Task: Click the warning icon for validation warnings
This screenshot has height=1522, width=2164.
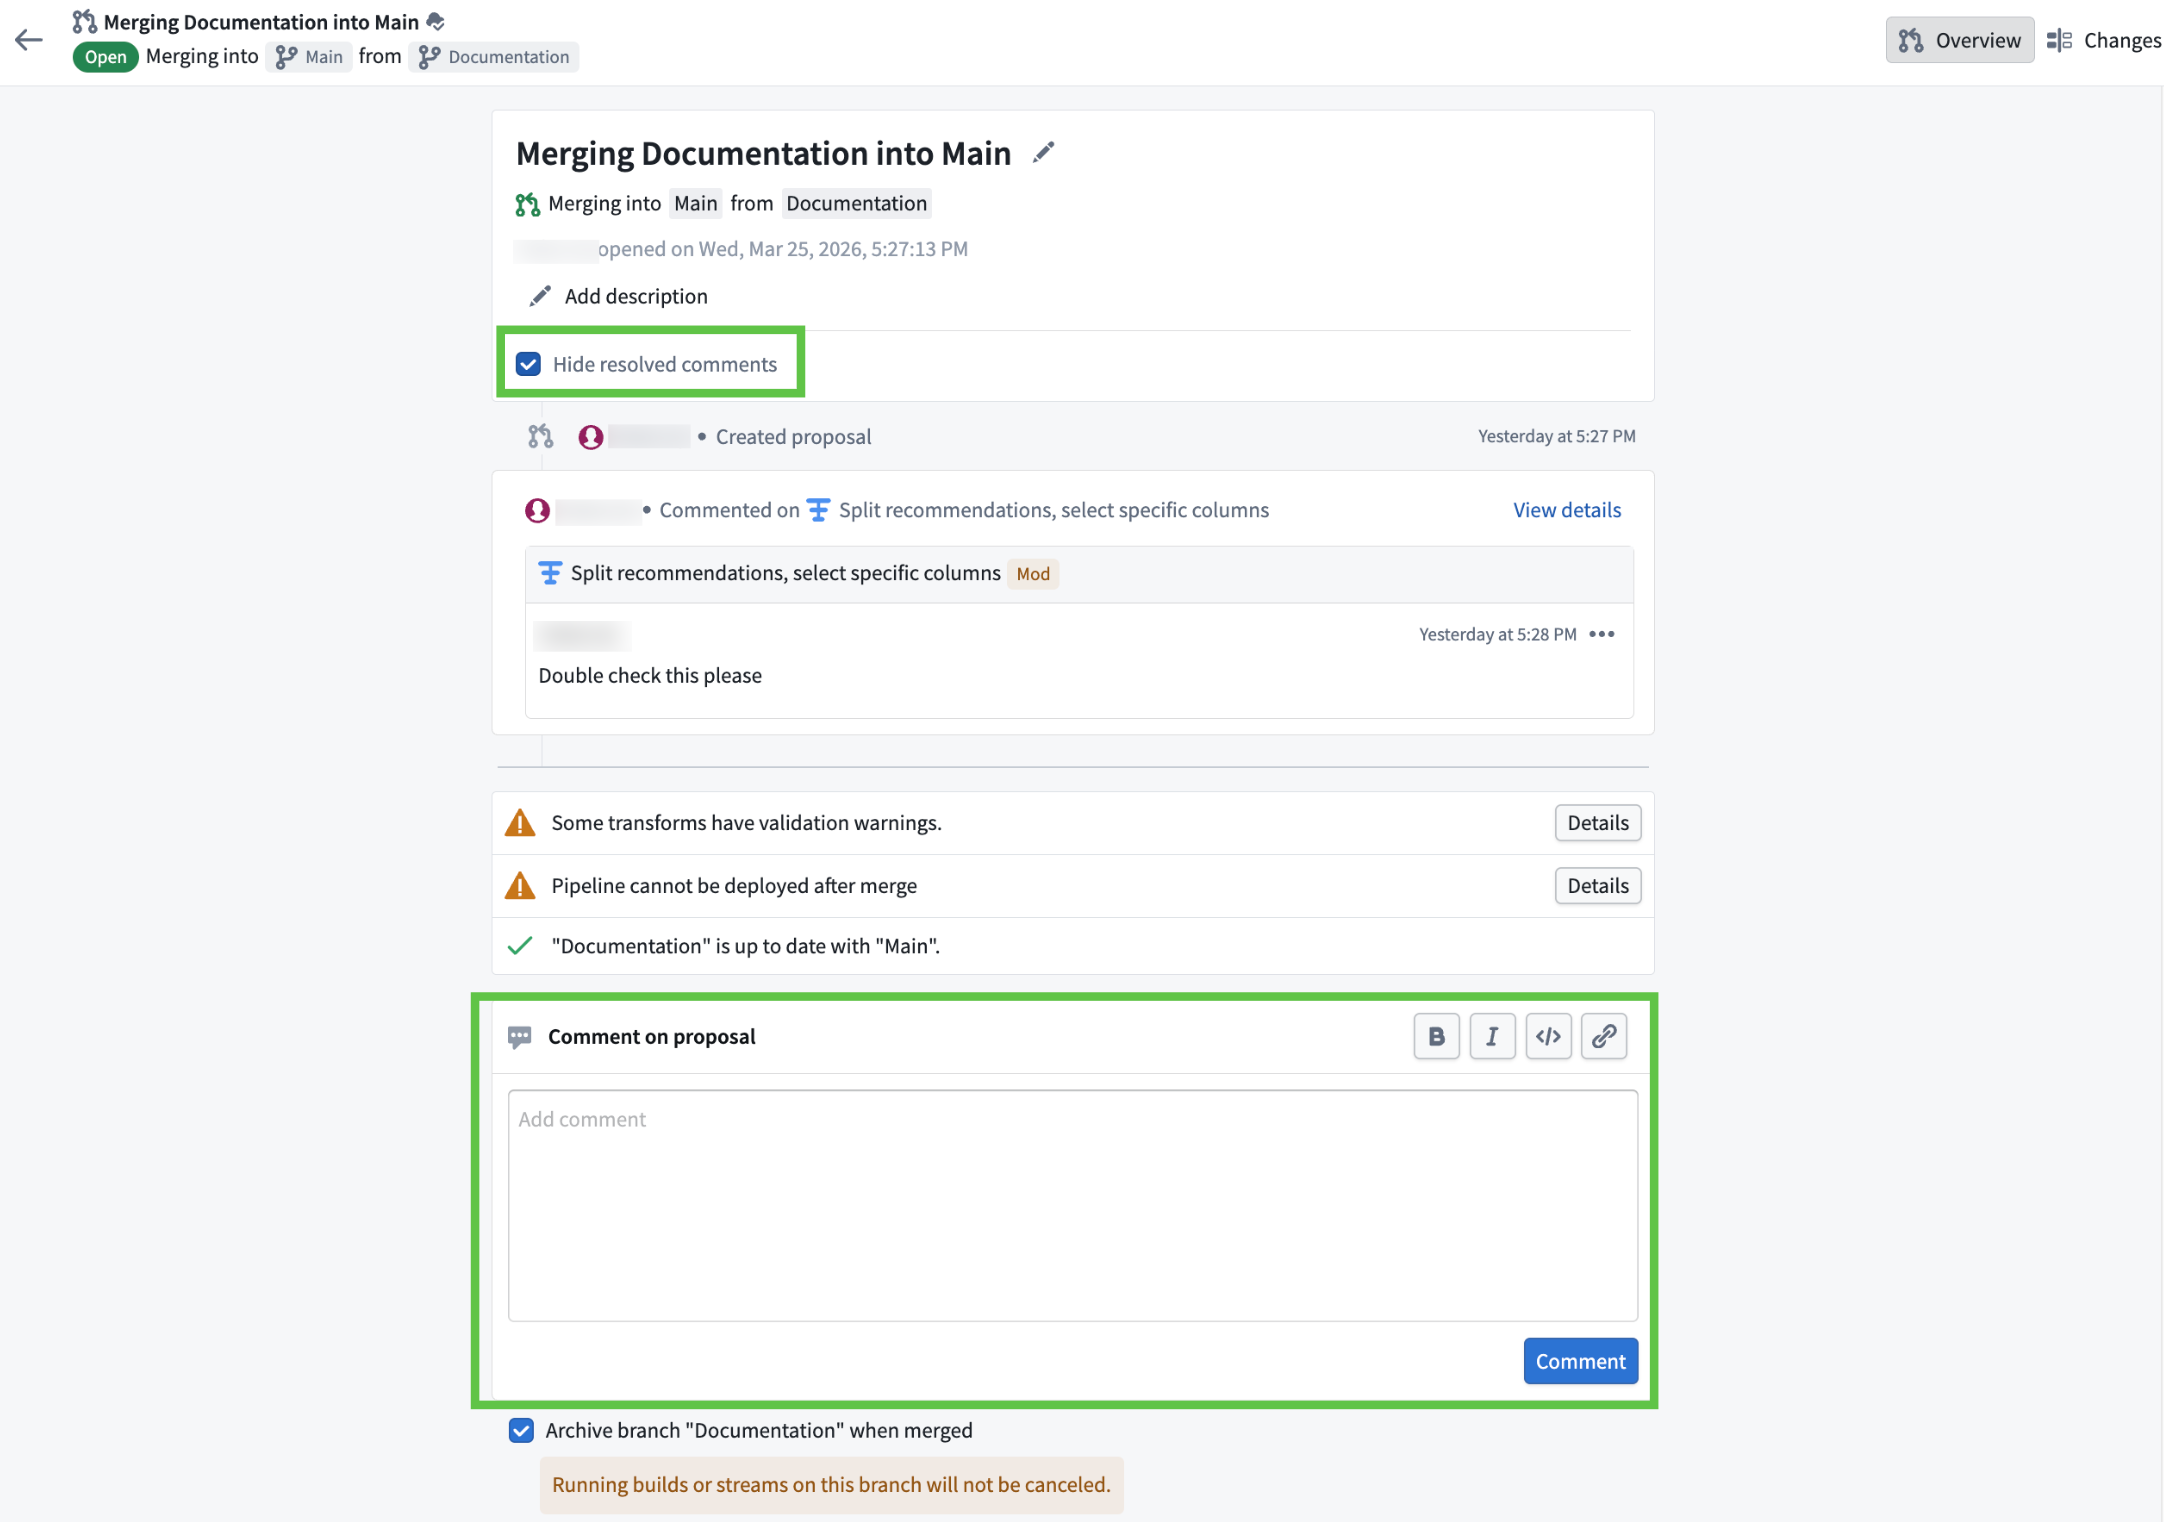Action: point(520,822)
